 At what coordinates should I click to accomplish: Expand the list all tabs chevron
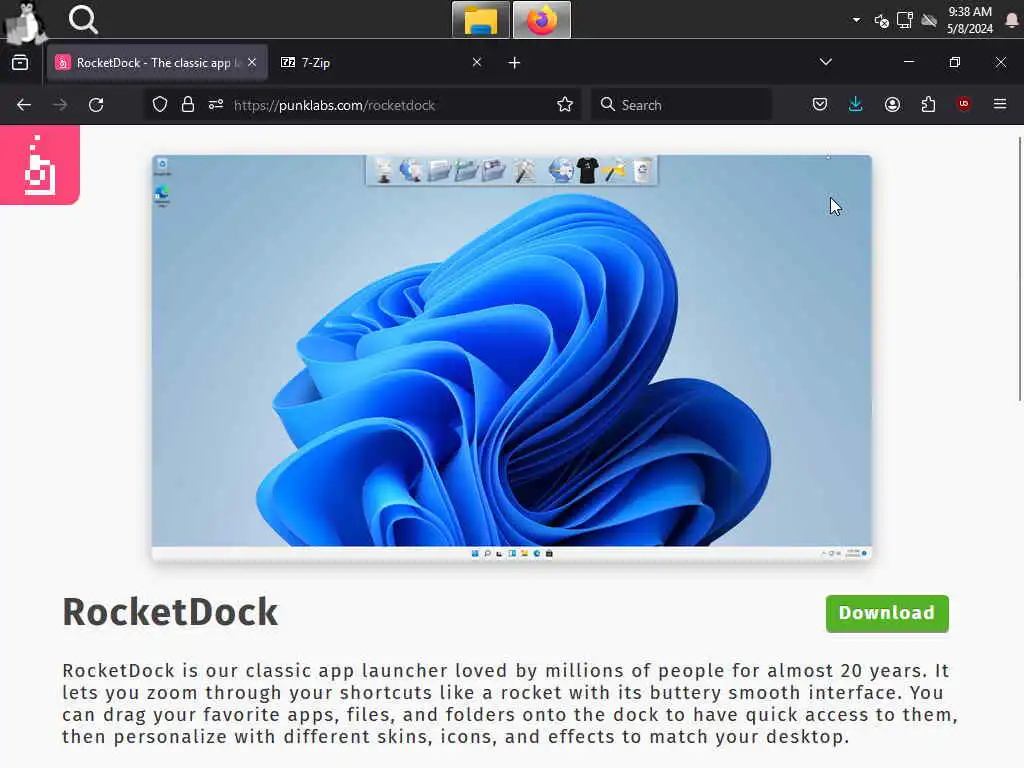(x=825, y=62)
